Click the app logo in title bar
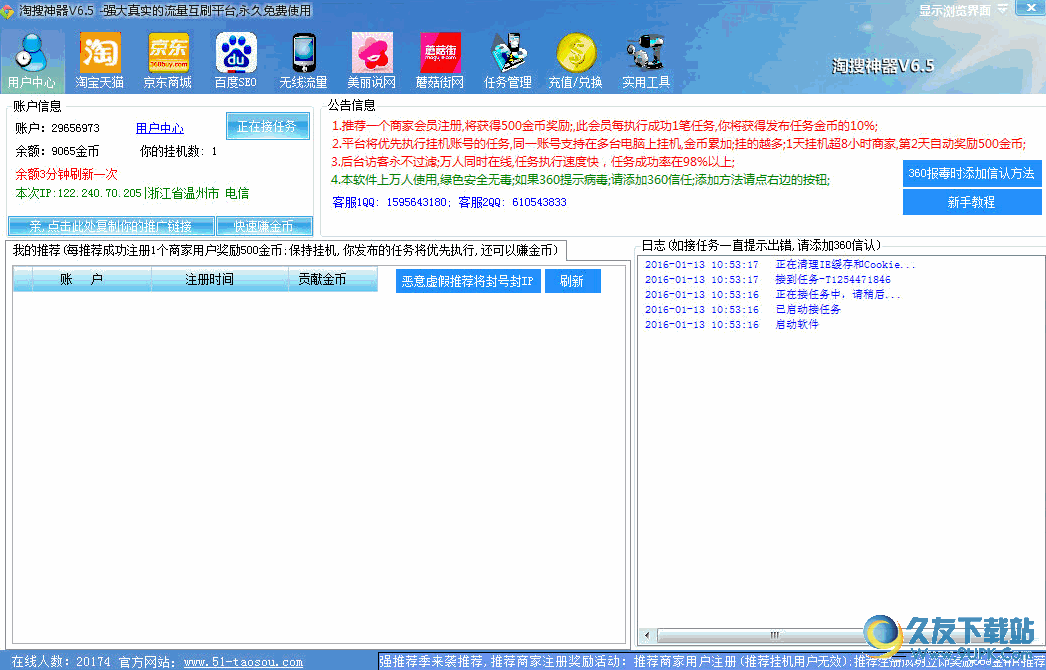This screenshot has height=670, width=1046. pos(7,12)
